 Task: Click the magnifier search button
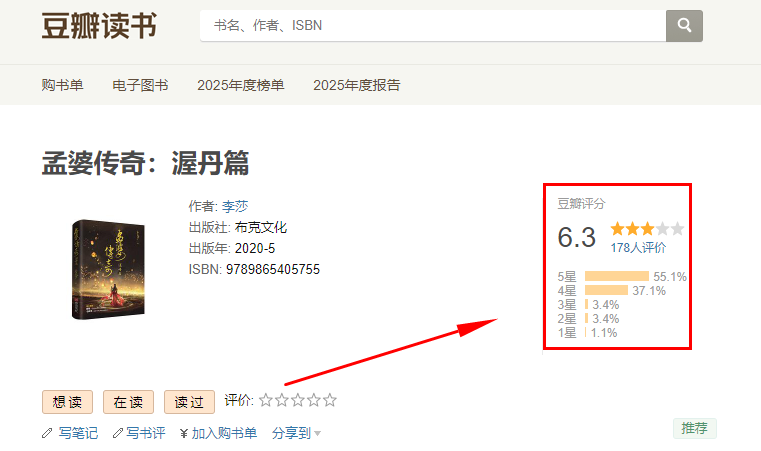click(x=684, y=26)
